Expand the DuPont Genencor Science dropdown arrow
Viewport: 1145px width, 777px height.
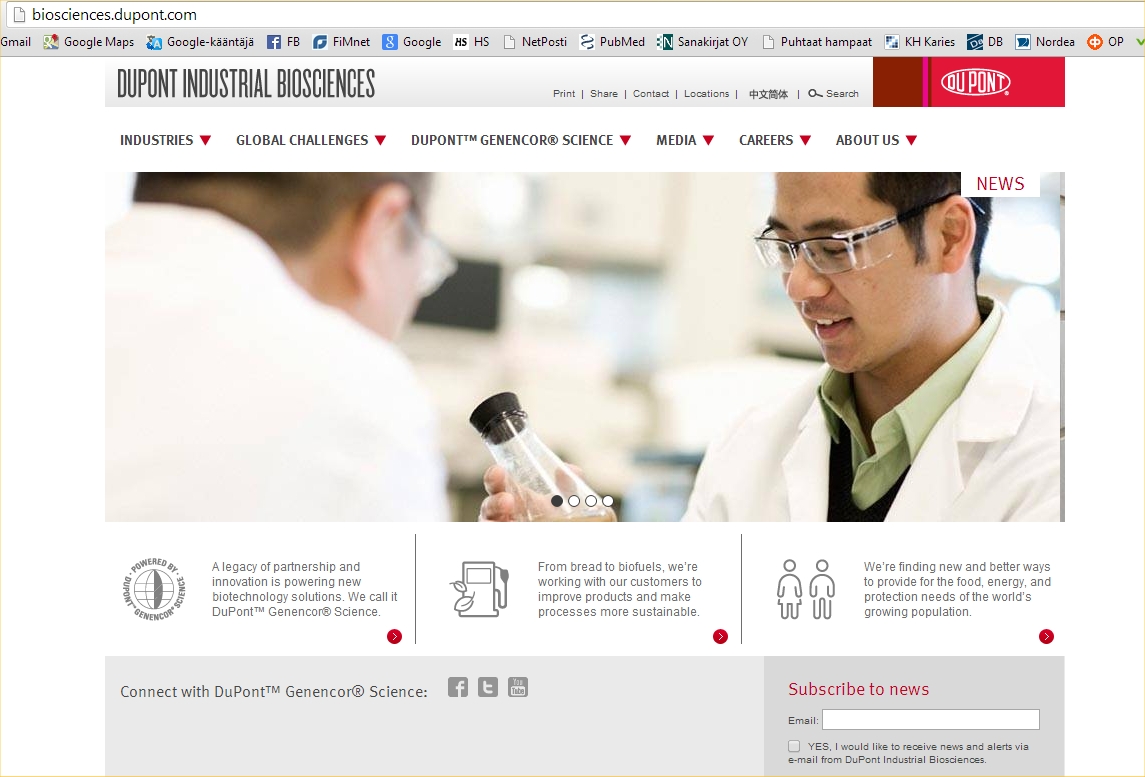625,140
